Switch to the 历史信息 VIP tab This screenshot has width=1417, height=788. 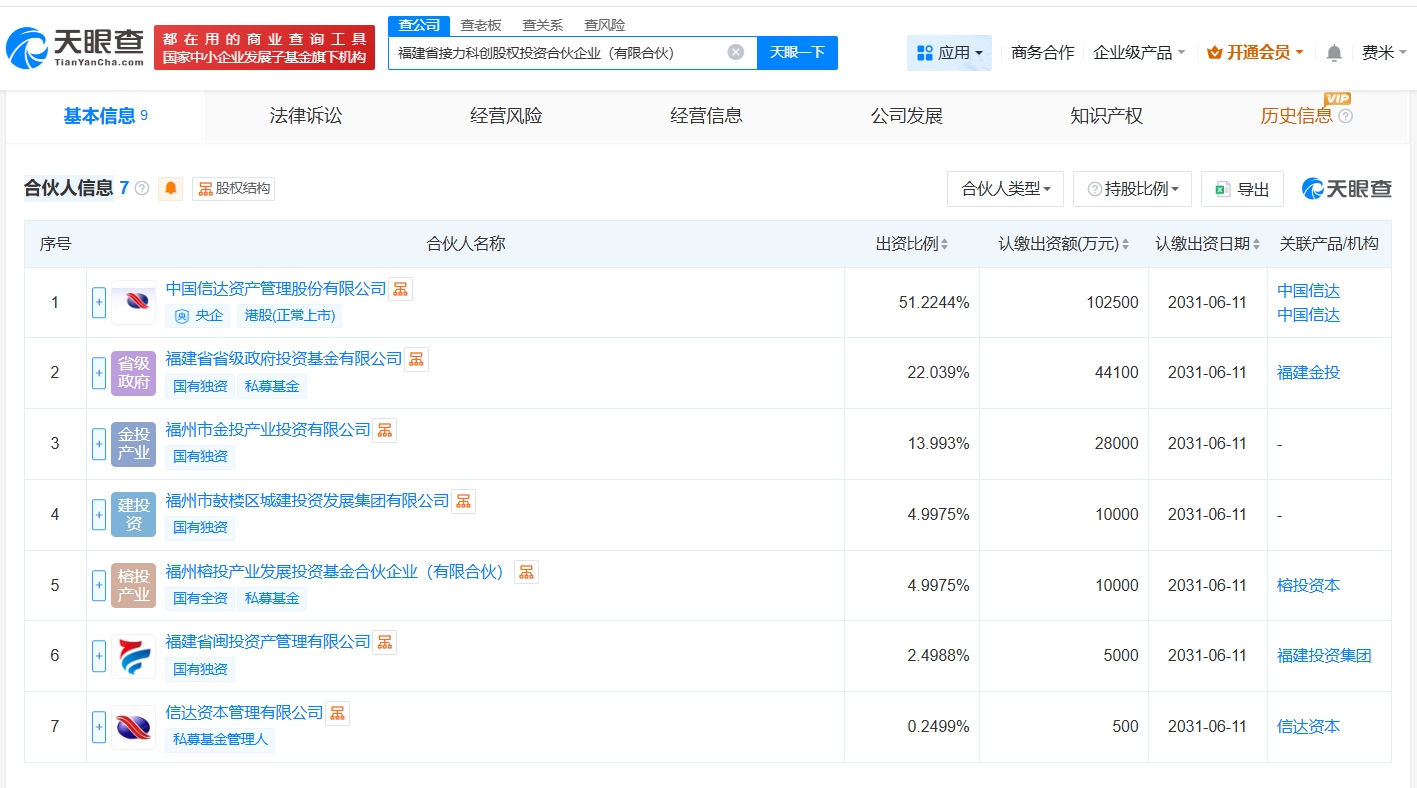pyautogui.click(x=1296, y=116)
